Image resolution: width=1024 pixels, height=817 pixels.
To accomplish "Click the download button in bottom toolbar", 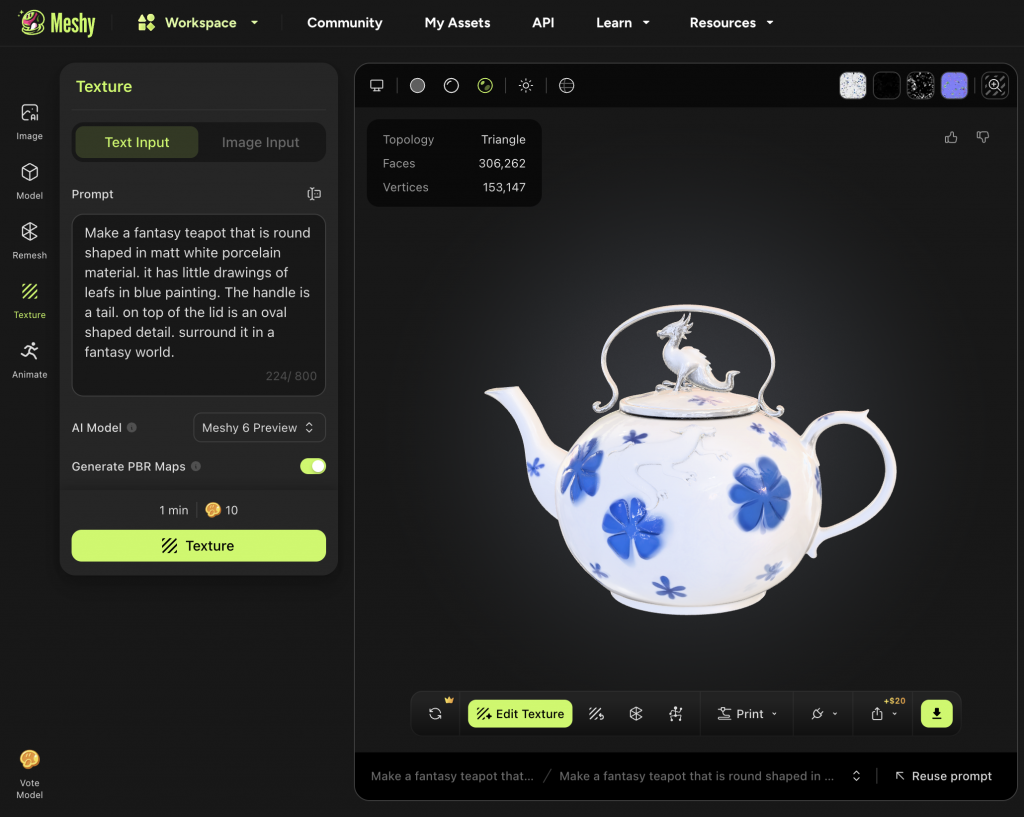I will point(936,713).
